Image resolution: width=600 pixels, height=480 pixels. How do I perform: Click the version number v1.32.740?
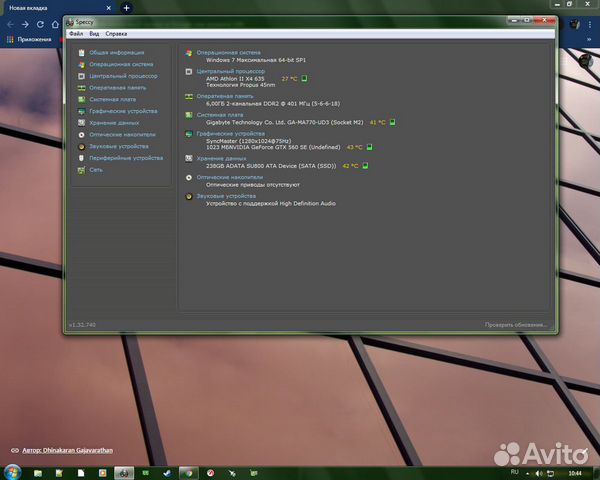pyautogui.click(x=82, y=325)
